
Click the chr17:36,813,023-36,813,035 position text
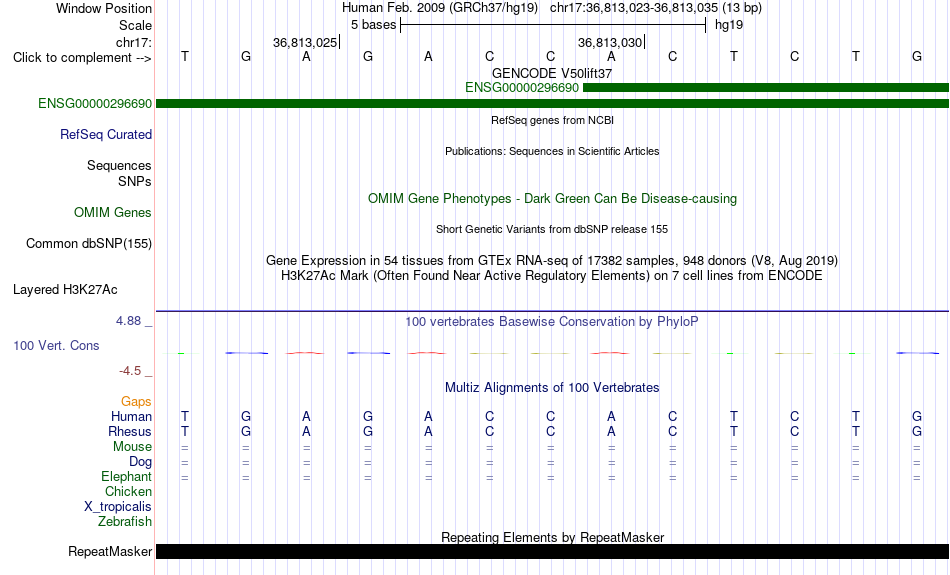coord(656,8)
